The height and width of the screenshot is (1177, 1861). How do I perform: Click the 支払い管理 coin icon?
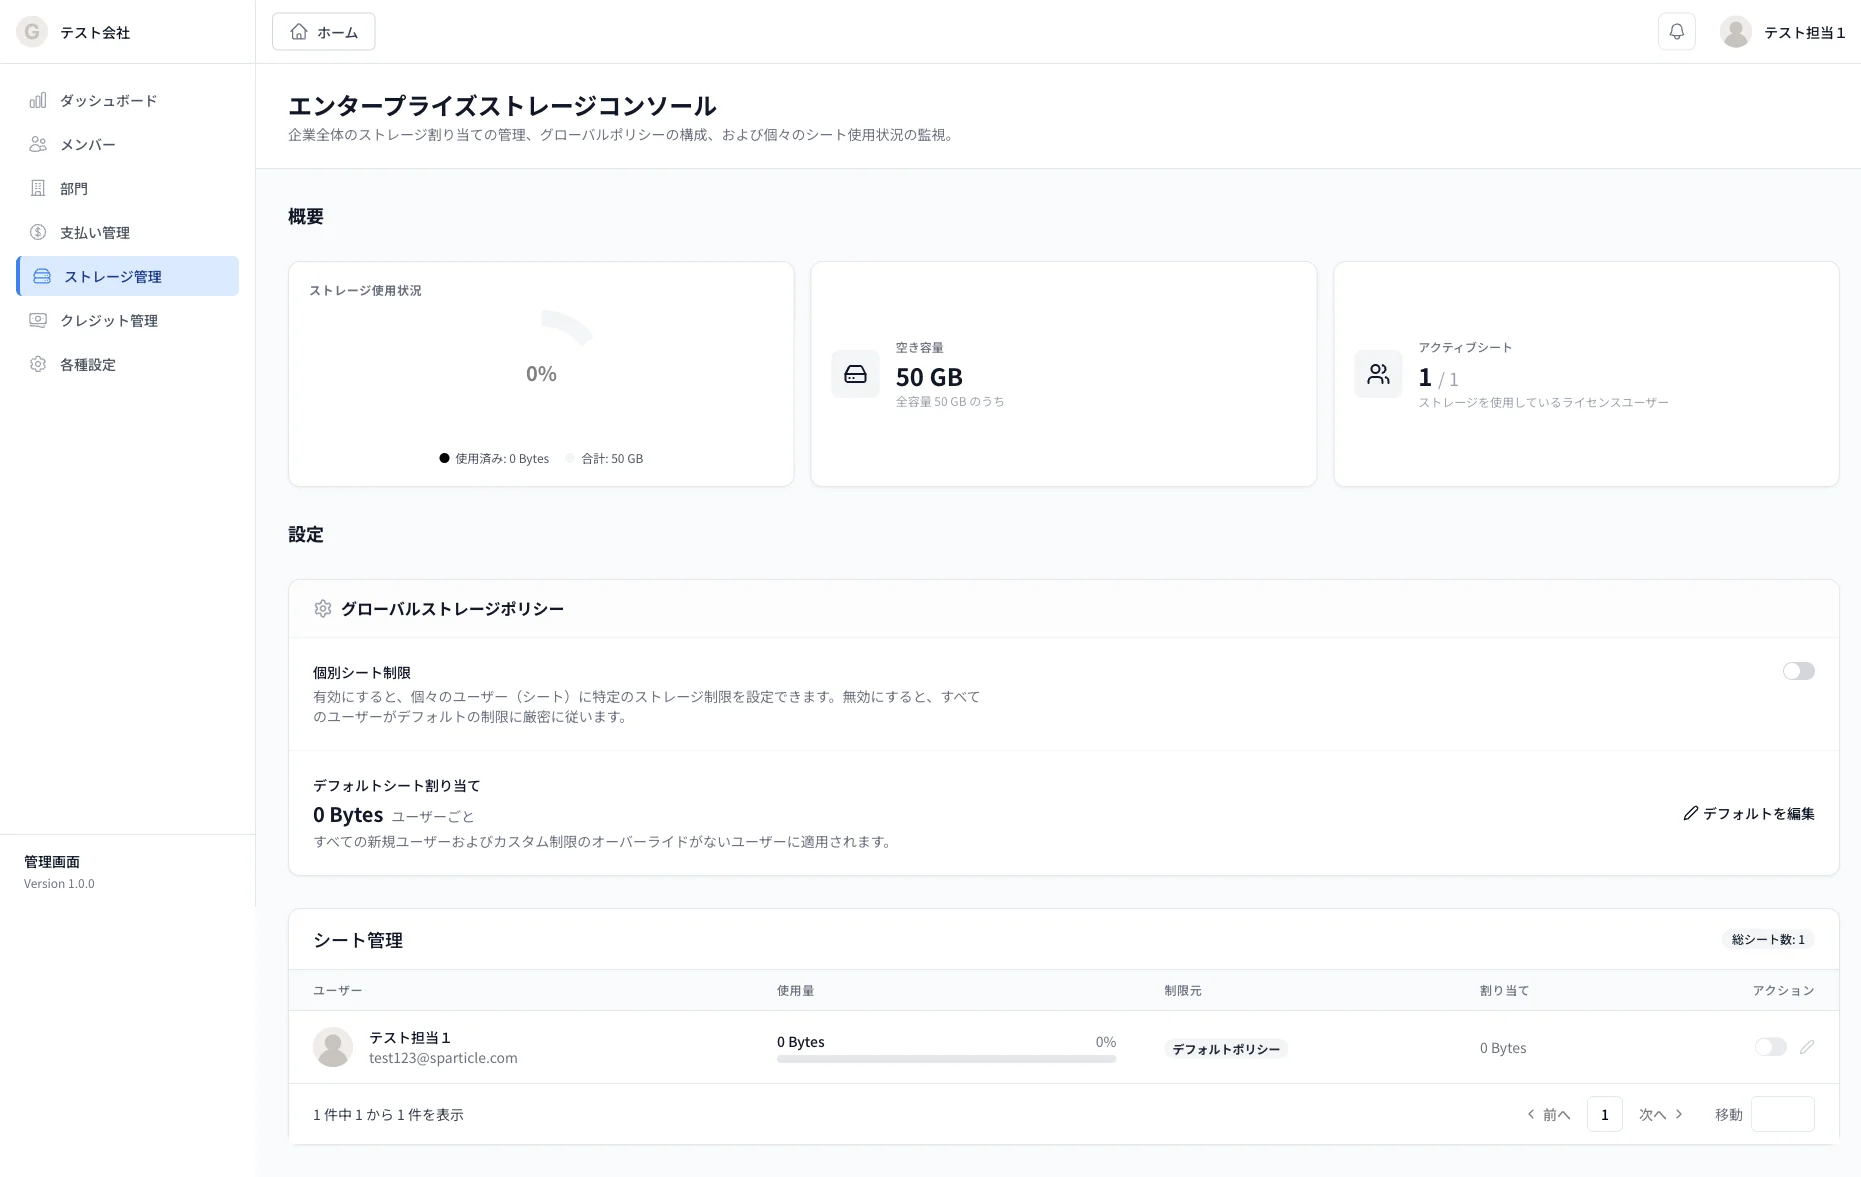38,232
